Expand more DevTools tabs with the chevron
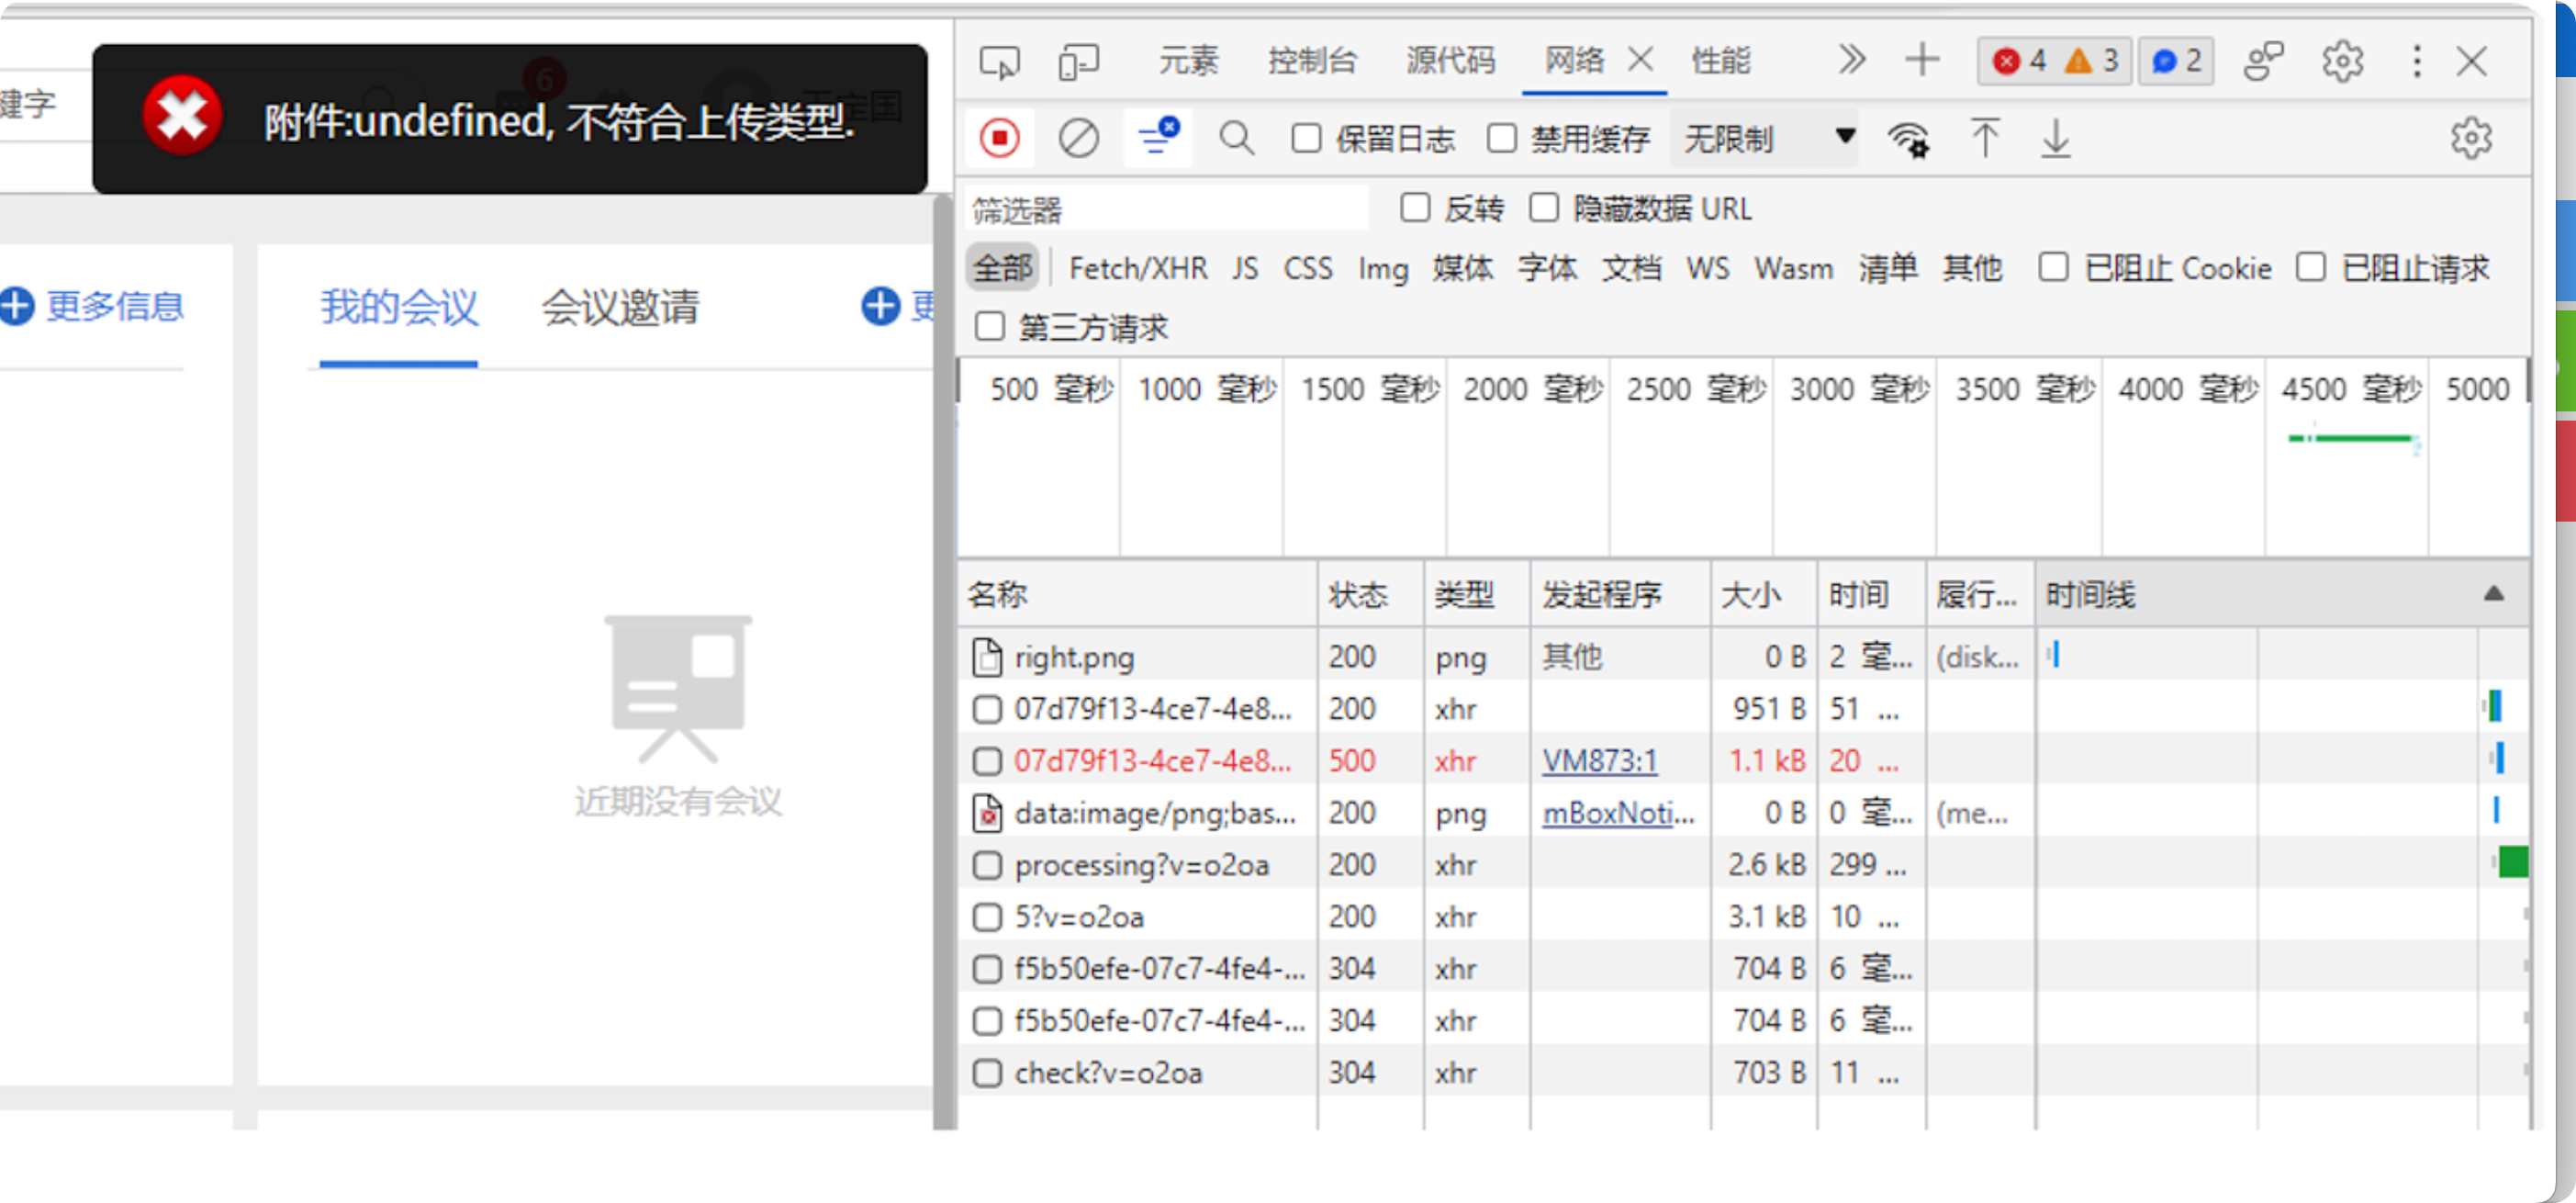 (x=1851, y=60)
